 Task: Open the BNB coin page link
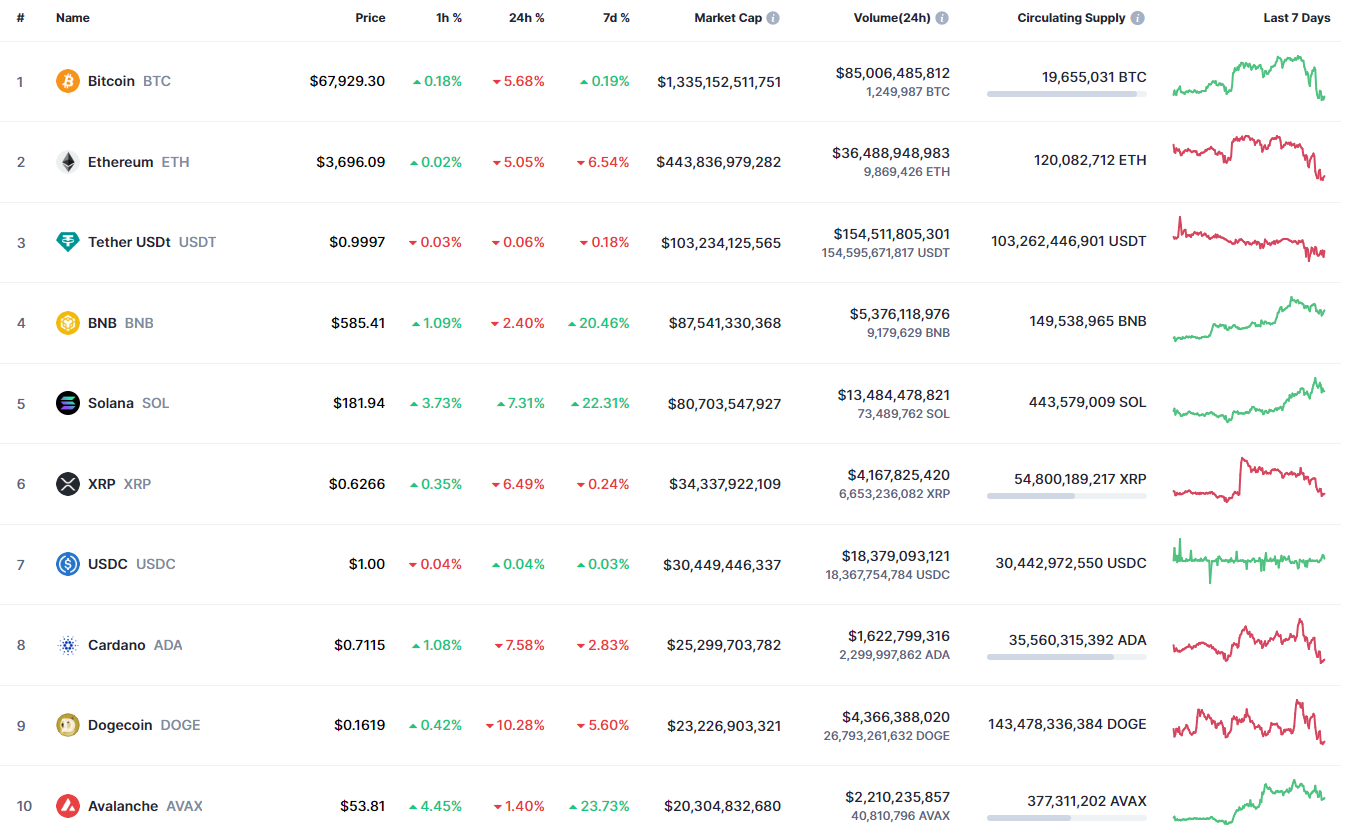pyautogui.click(x=102, y=323)
